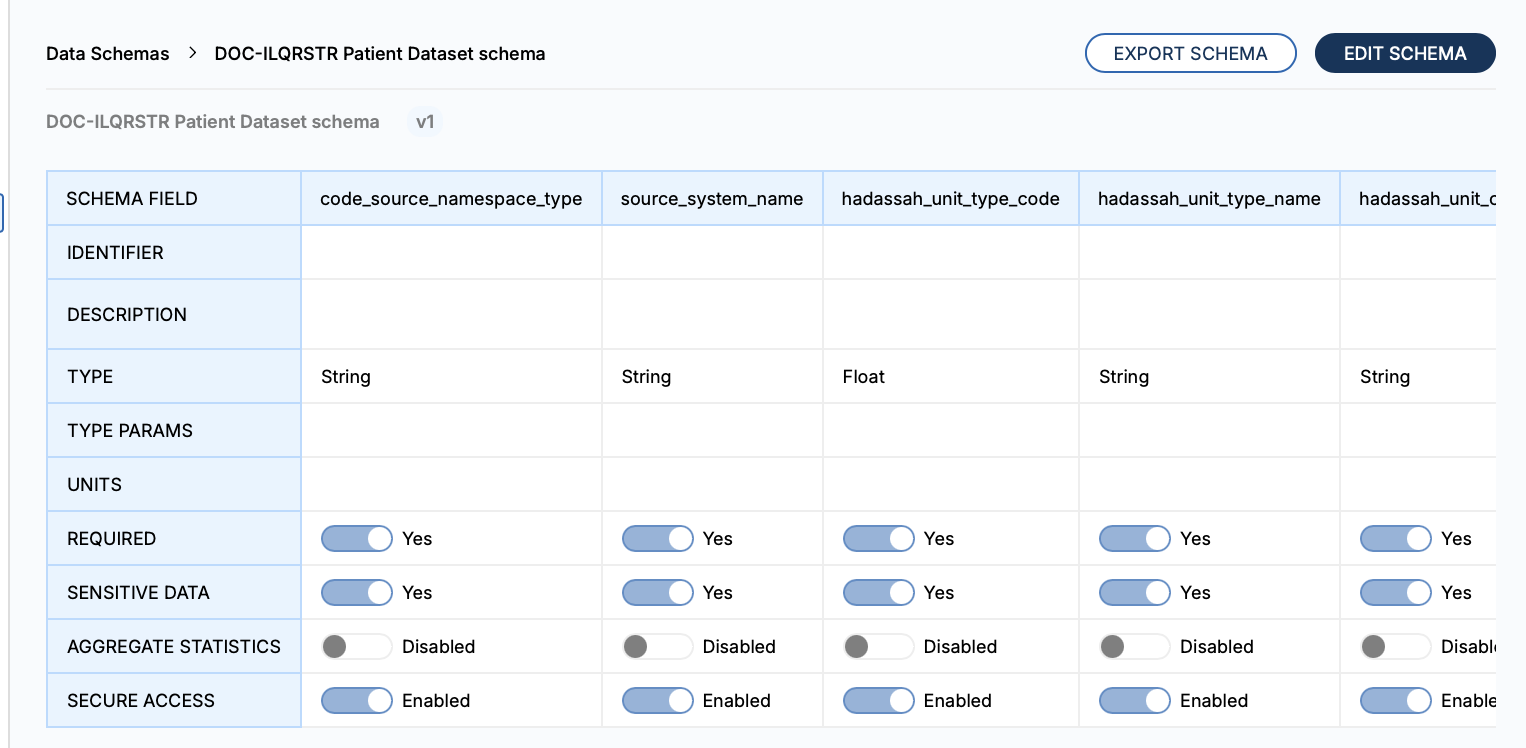Toggle Aggregate Statistics for hadassah_unit_type_name
Image resolution: width=1526 pixels, height=748 pixels.
click(x=1135, y=647)
